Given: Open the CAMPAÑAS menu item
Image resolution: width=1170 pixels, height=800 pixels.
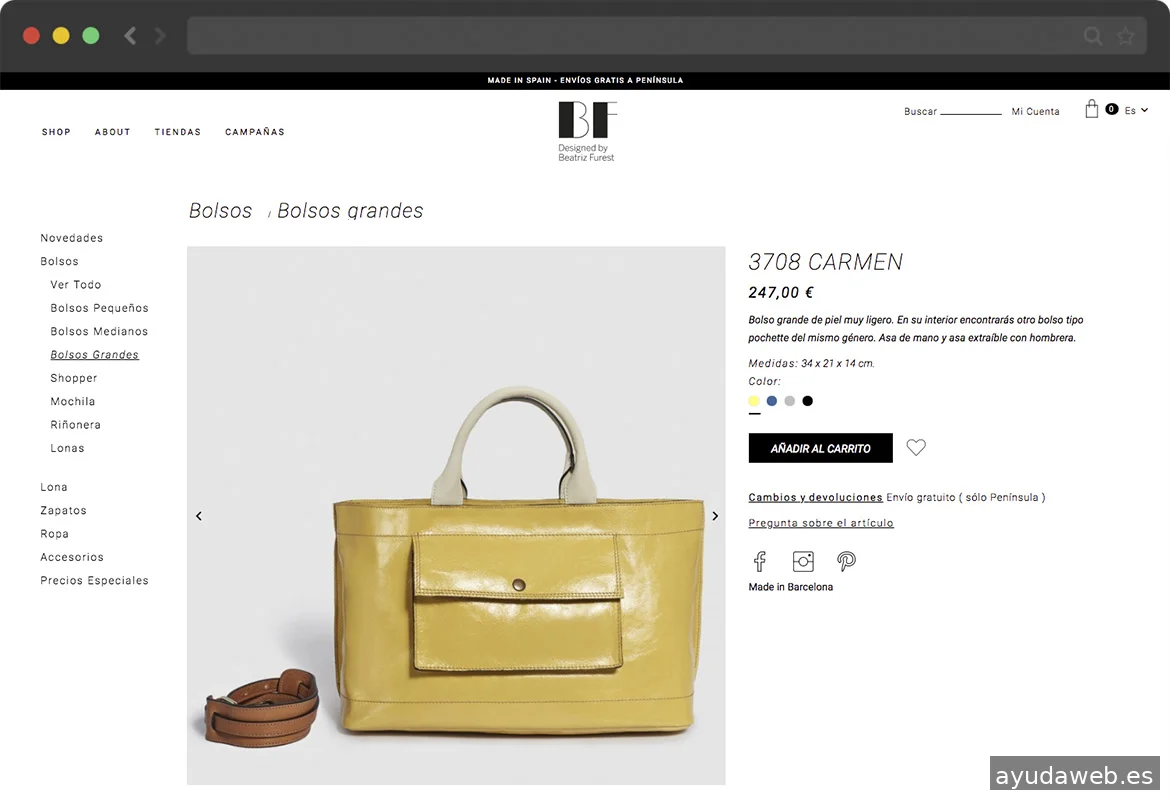Looking at the screenshot, I should pyautogui.click(x=254, y=132).
